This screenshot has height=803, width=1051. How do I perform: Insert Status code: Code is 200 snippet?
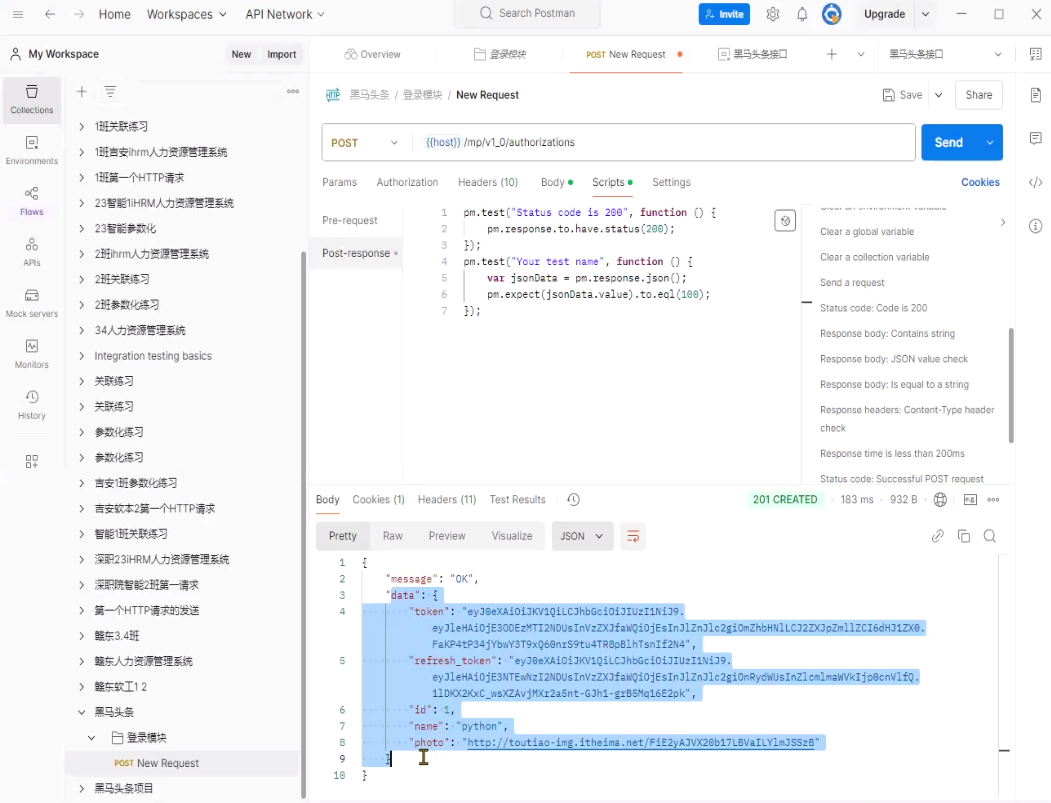(873, 308)
